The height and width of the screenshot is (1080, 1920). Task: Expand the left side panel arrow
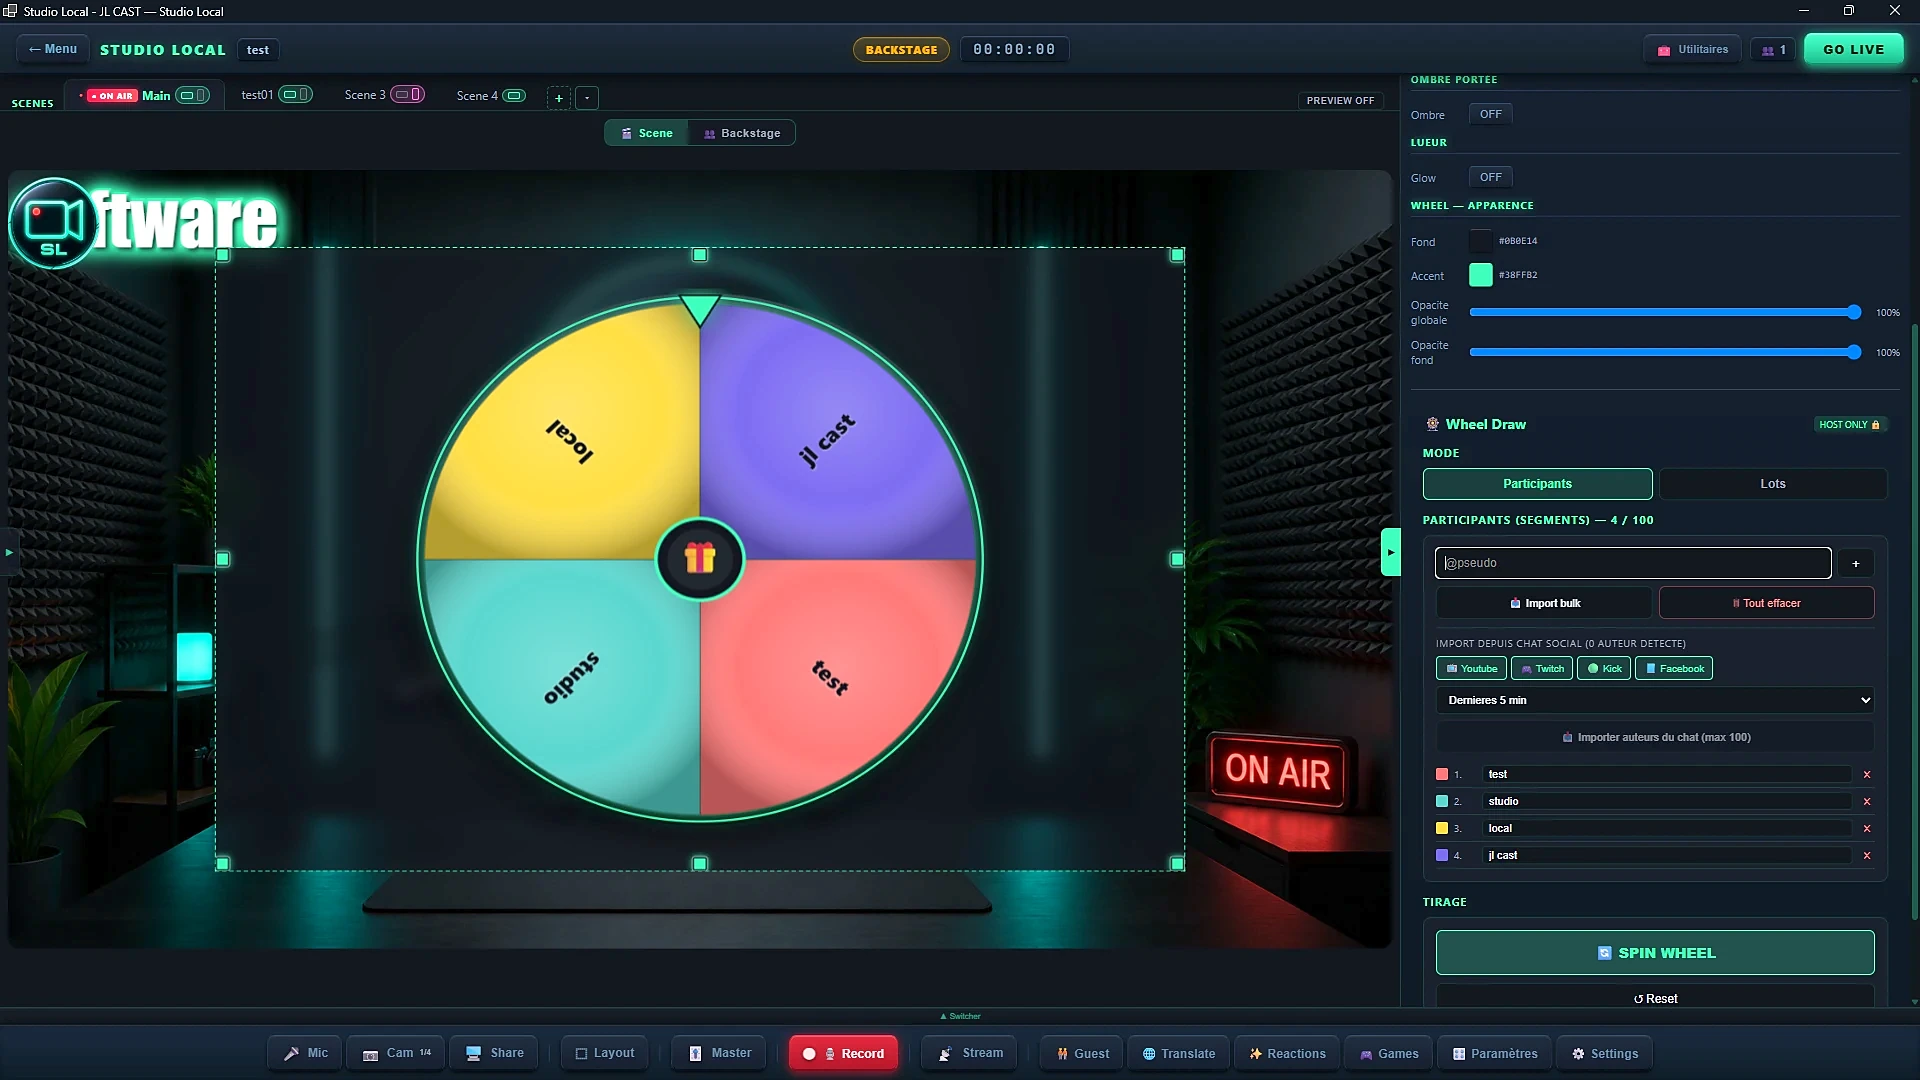pos(9,552)
